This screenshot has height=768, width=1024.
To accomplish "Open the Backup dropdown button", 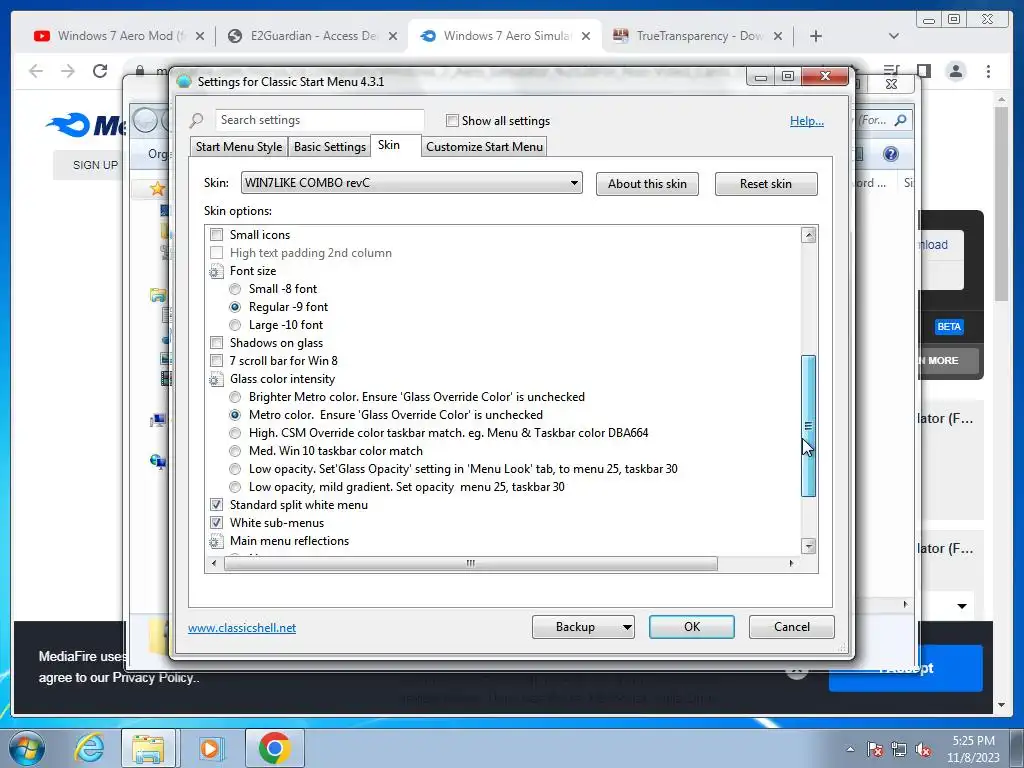I will (x=583, y=627).
